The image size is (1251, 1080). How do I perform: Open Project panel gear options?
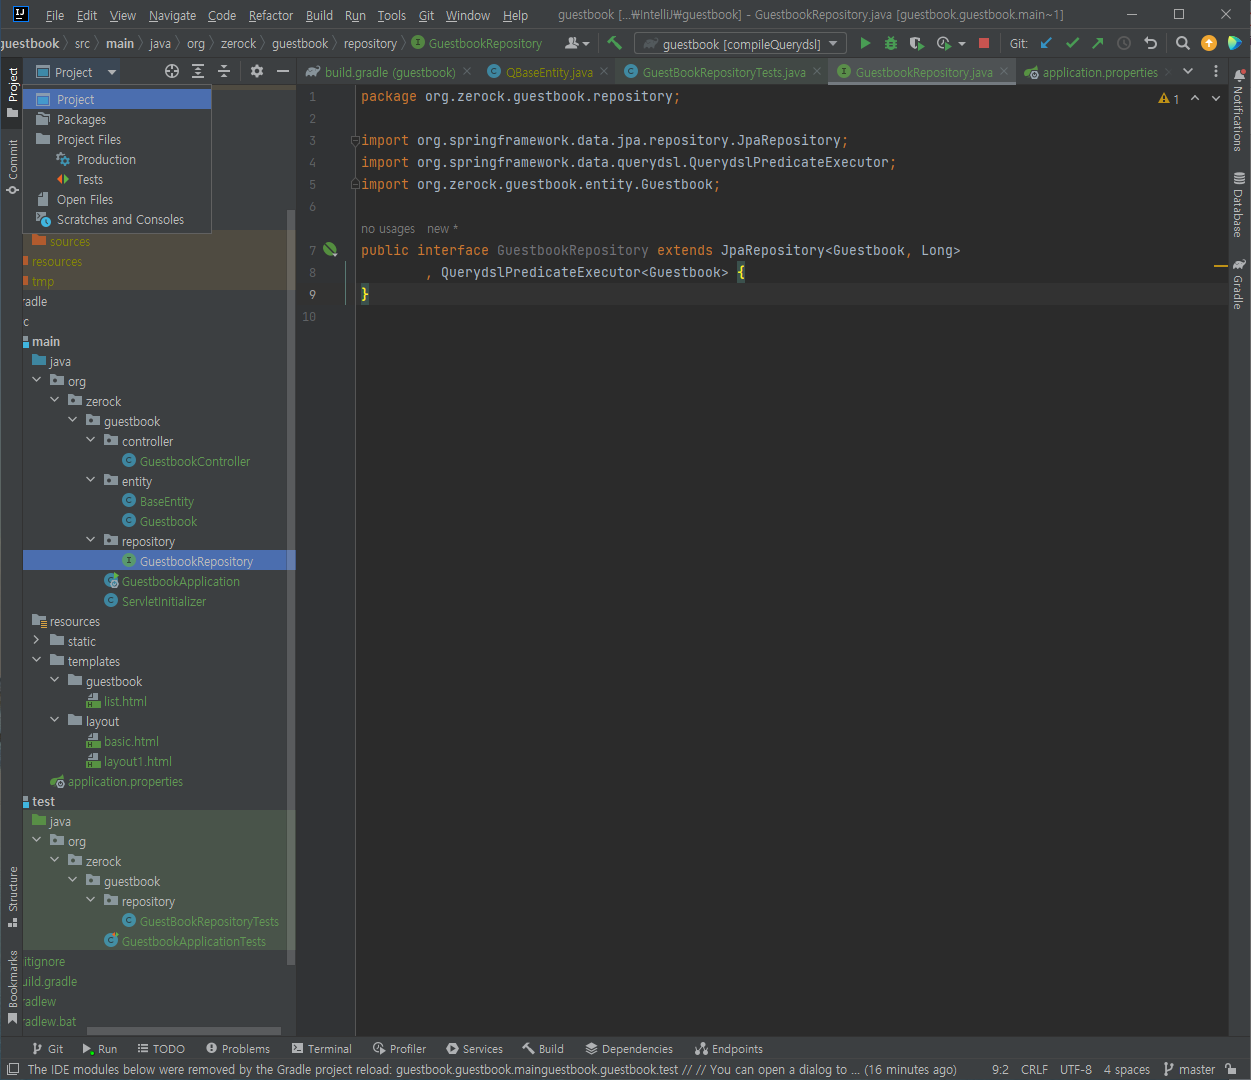(x=257, y=71)
